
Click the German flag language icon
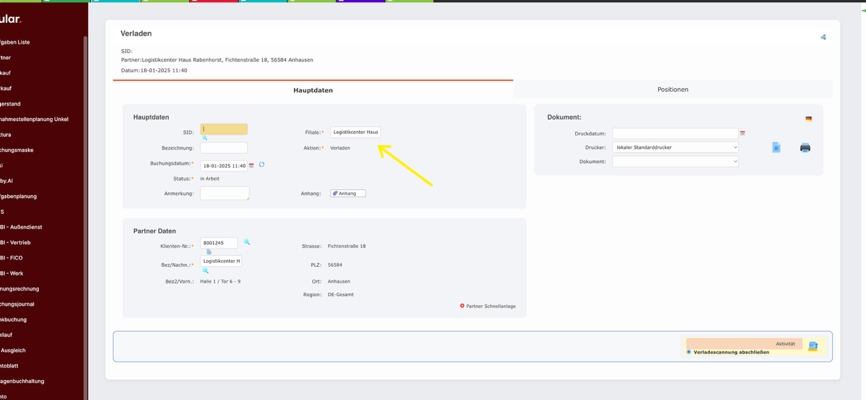pos(808,119)
